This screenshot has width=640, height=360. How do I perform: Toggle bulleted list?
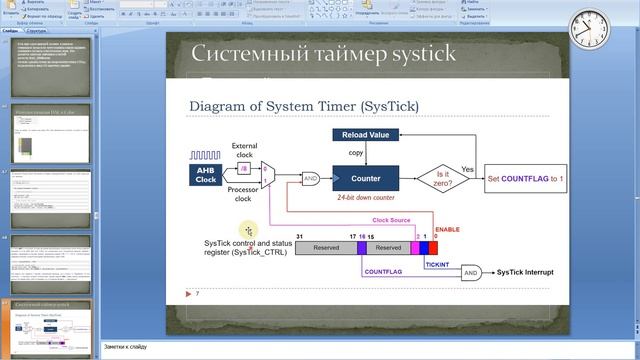pyautogui.click(x=200, y=4)
